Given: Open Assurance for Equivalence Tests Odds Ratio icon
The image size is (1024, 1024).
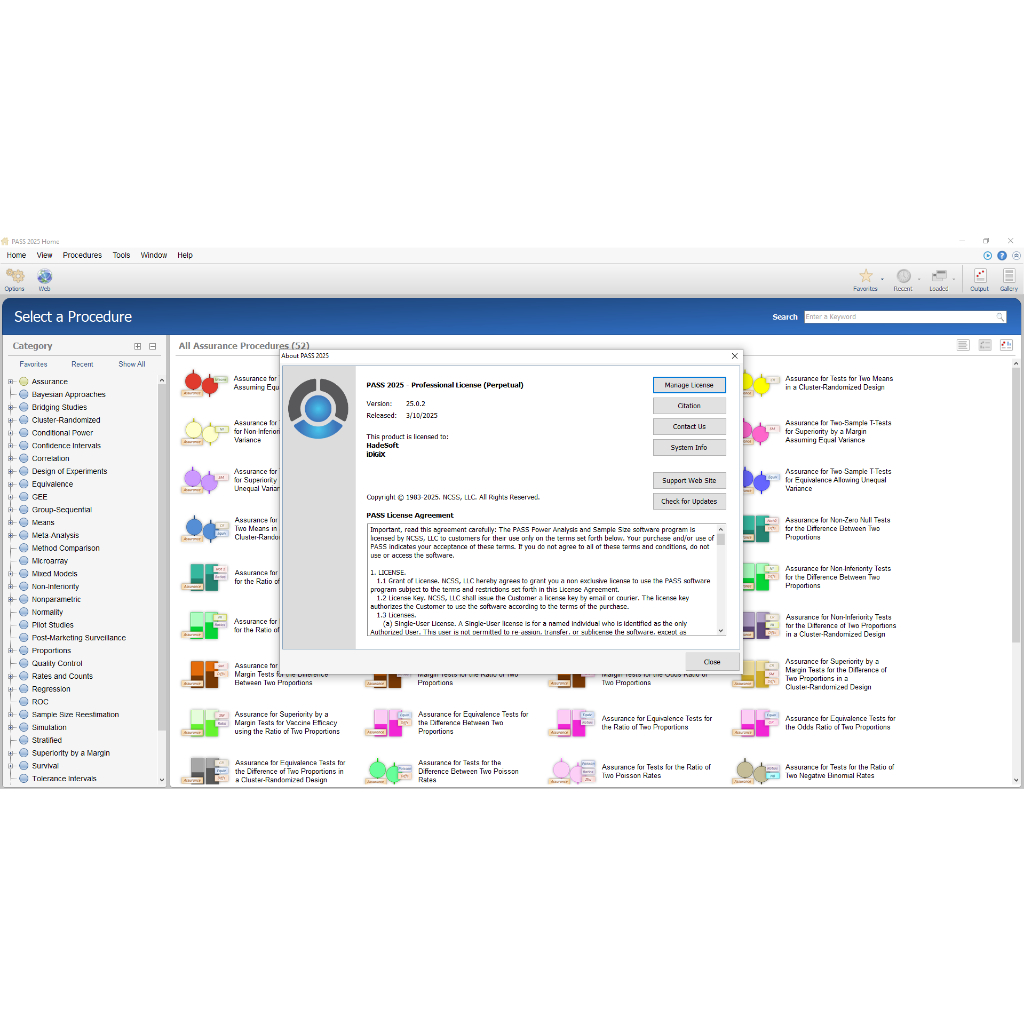Looking at the screenshot, I should pos(758,723).
